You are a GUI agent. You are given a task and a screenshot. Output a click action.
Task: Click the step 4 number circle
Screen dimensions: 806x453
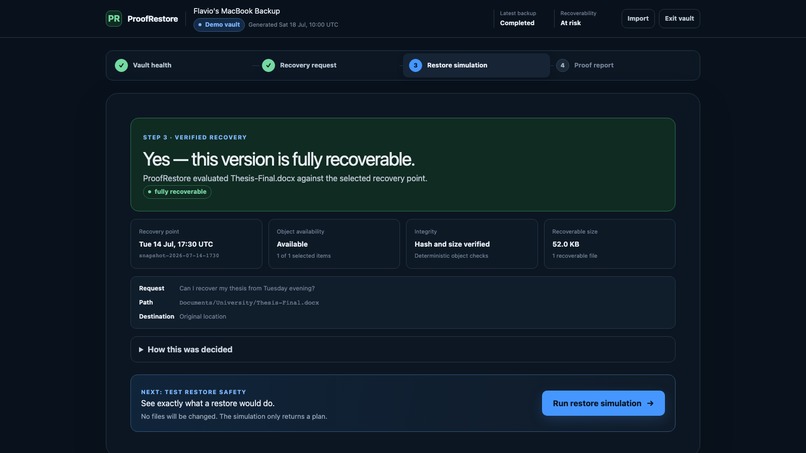click(x=562, y=65)
